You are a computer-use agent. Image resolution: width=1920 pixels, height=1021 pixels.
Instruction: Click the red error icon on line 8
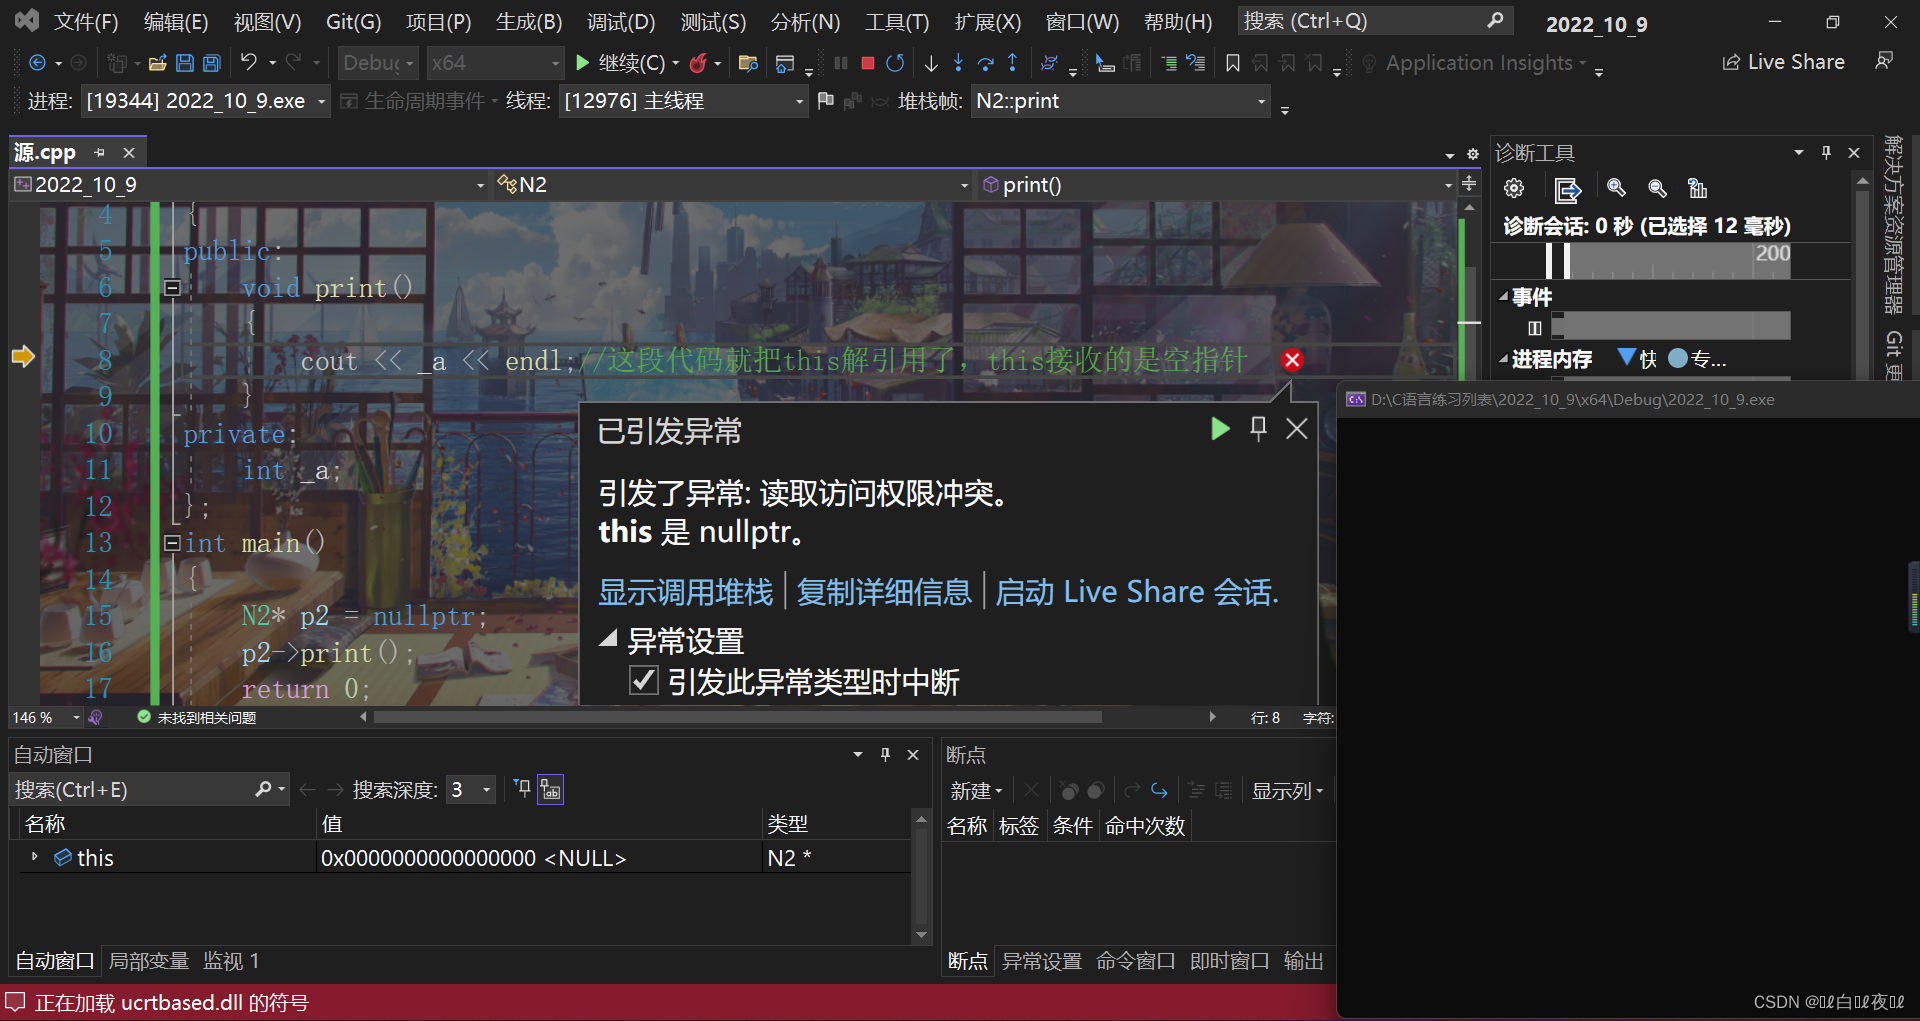coord(1292,360)
